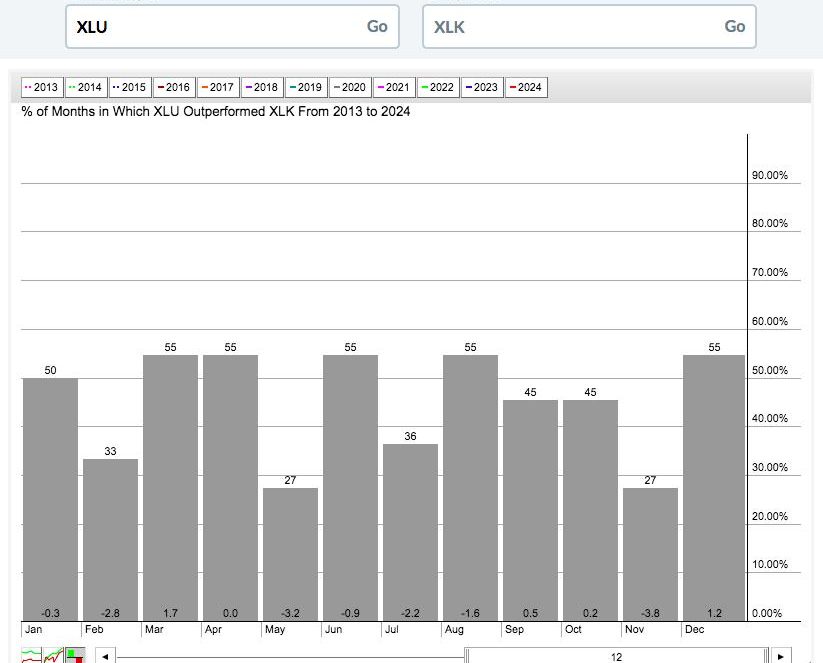Toggle the 2019 year legend button
The height and width of the screenshot is (663, 823).
point(307,87)
